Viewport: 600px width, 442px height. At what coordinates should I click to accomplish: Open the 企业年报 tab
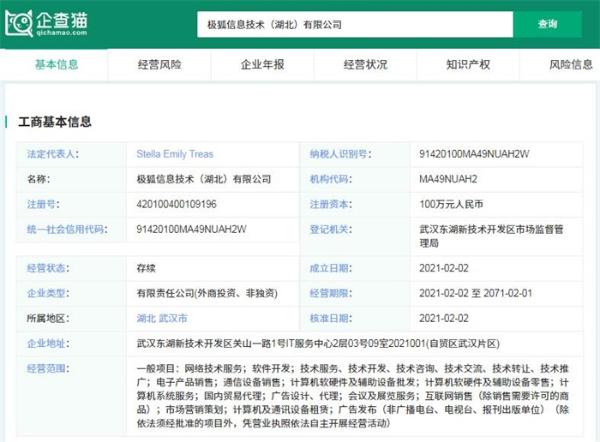262,65
